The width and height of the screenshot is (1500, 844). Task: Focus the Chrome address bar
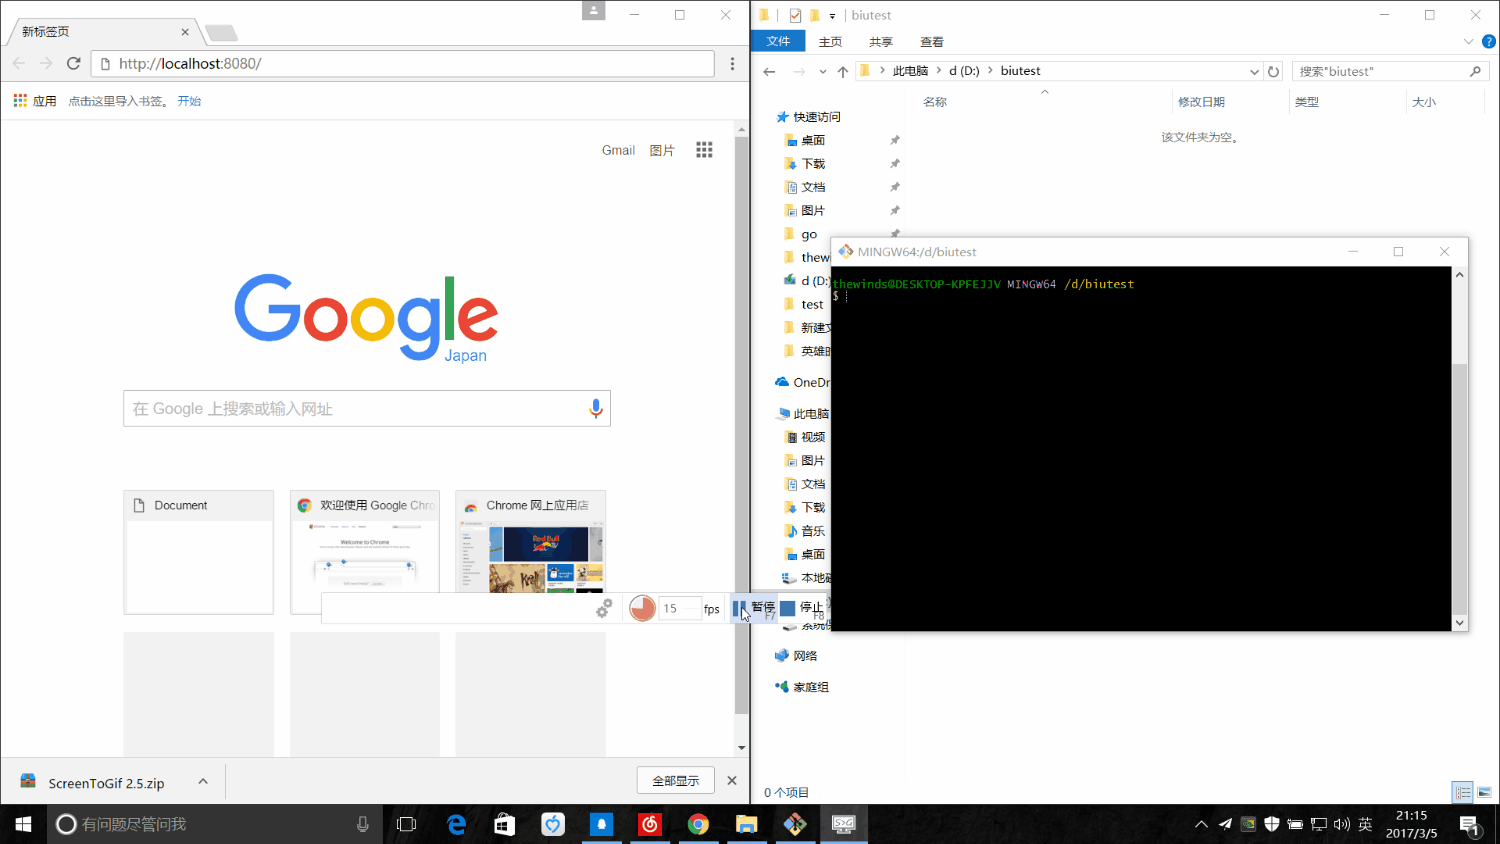(x=403, y=63)
